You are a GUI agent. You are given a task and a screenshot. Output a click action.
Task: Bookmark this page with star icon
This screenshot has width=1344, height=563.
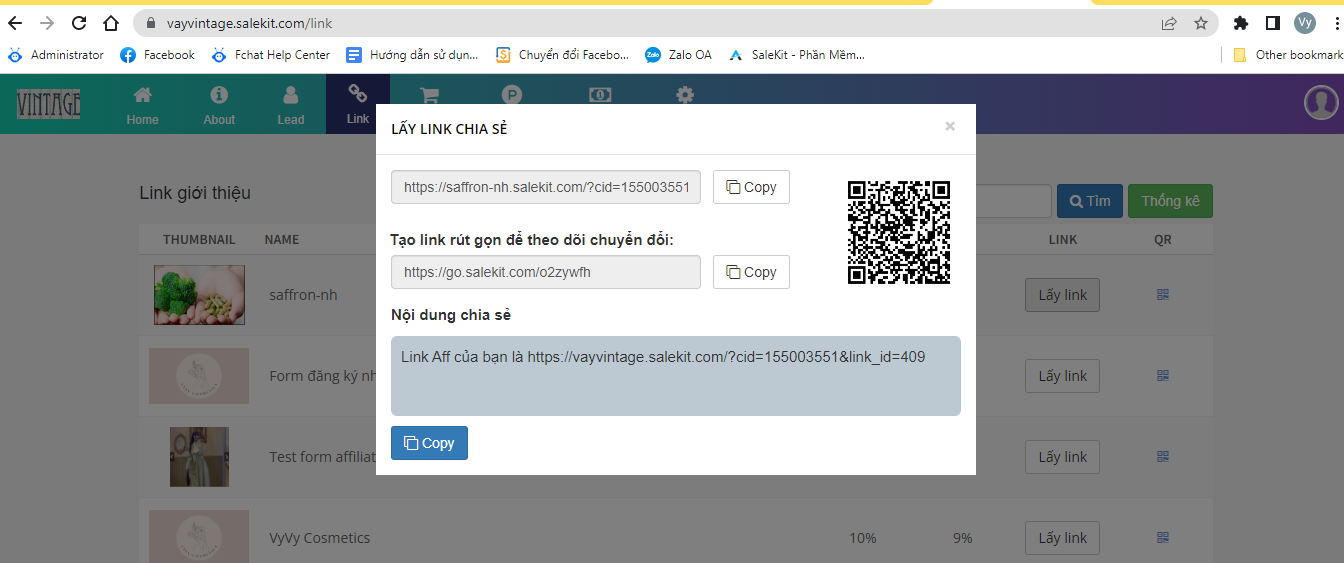click(1201, 23)
